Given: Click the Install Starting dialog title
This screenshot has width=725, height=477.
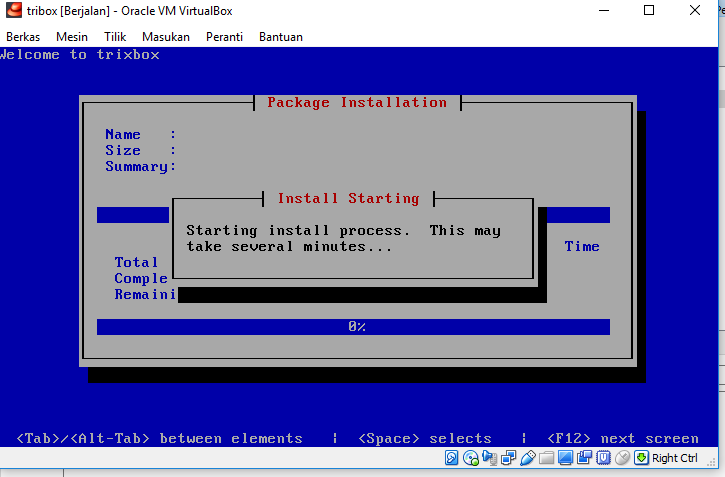Looking at the screenshot, I should pos(349,198).
